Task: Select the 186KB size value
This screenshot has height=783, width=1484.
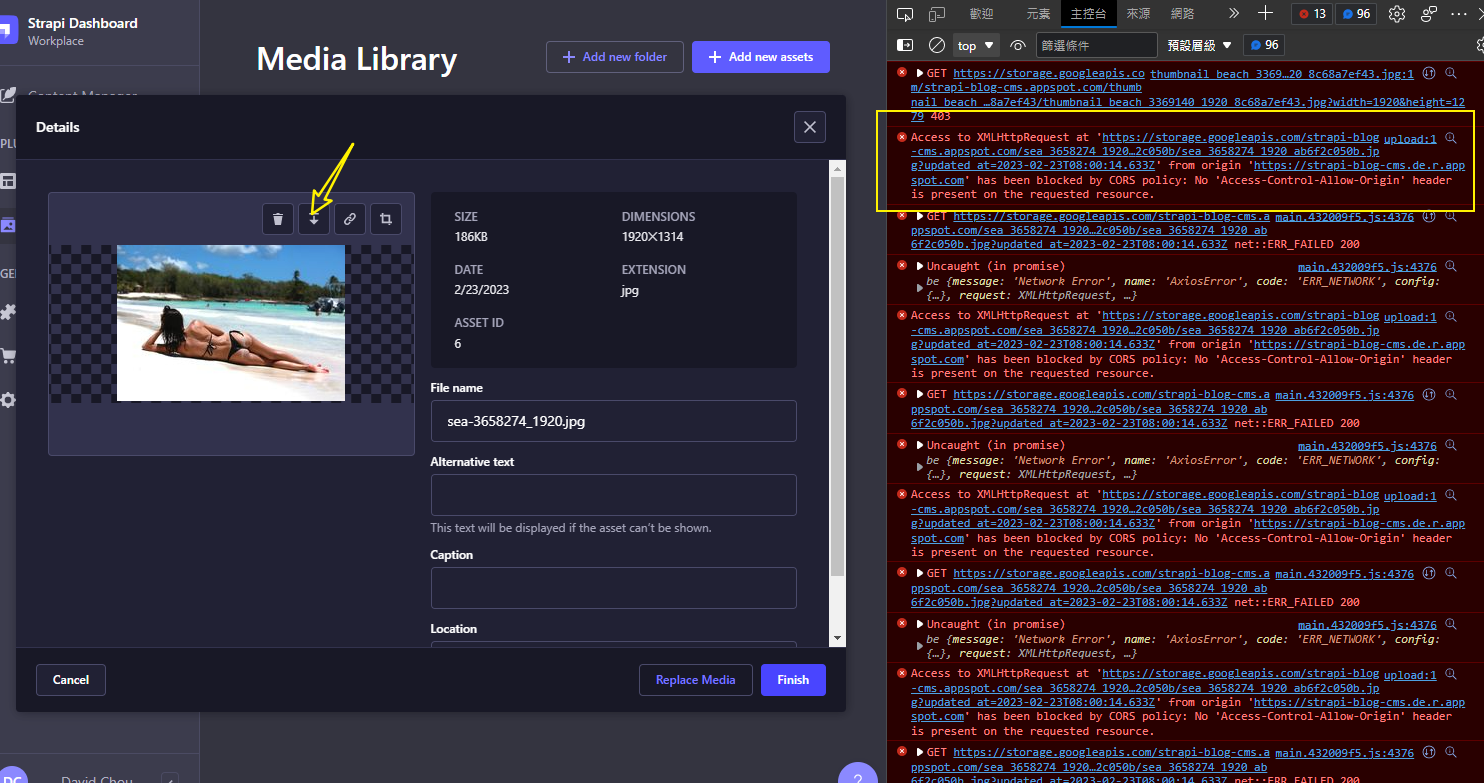Action: (471, 237)
